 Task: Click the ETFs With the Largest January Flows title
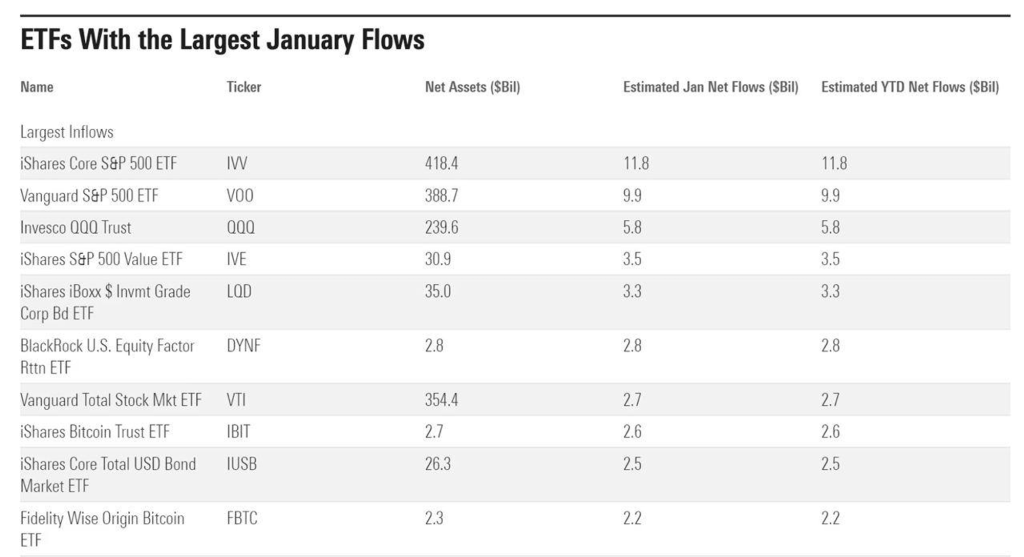click(x=222, y=41)
